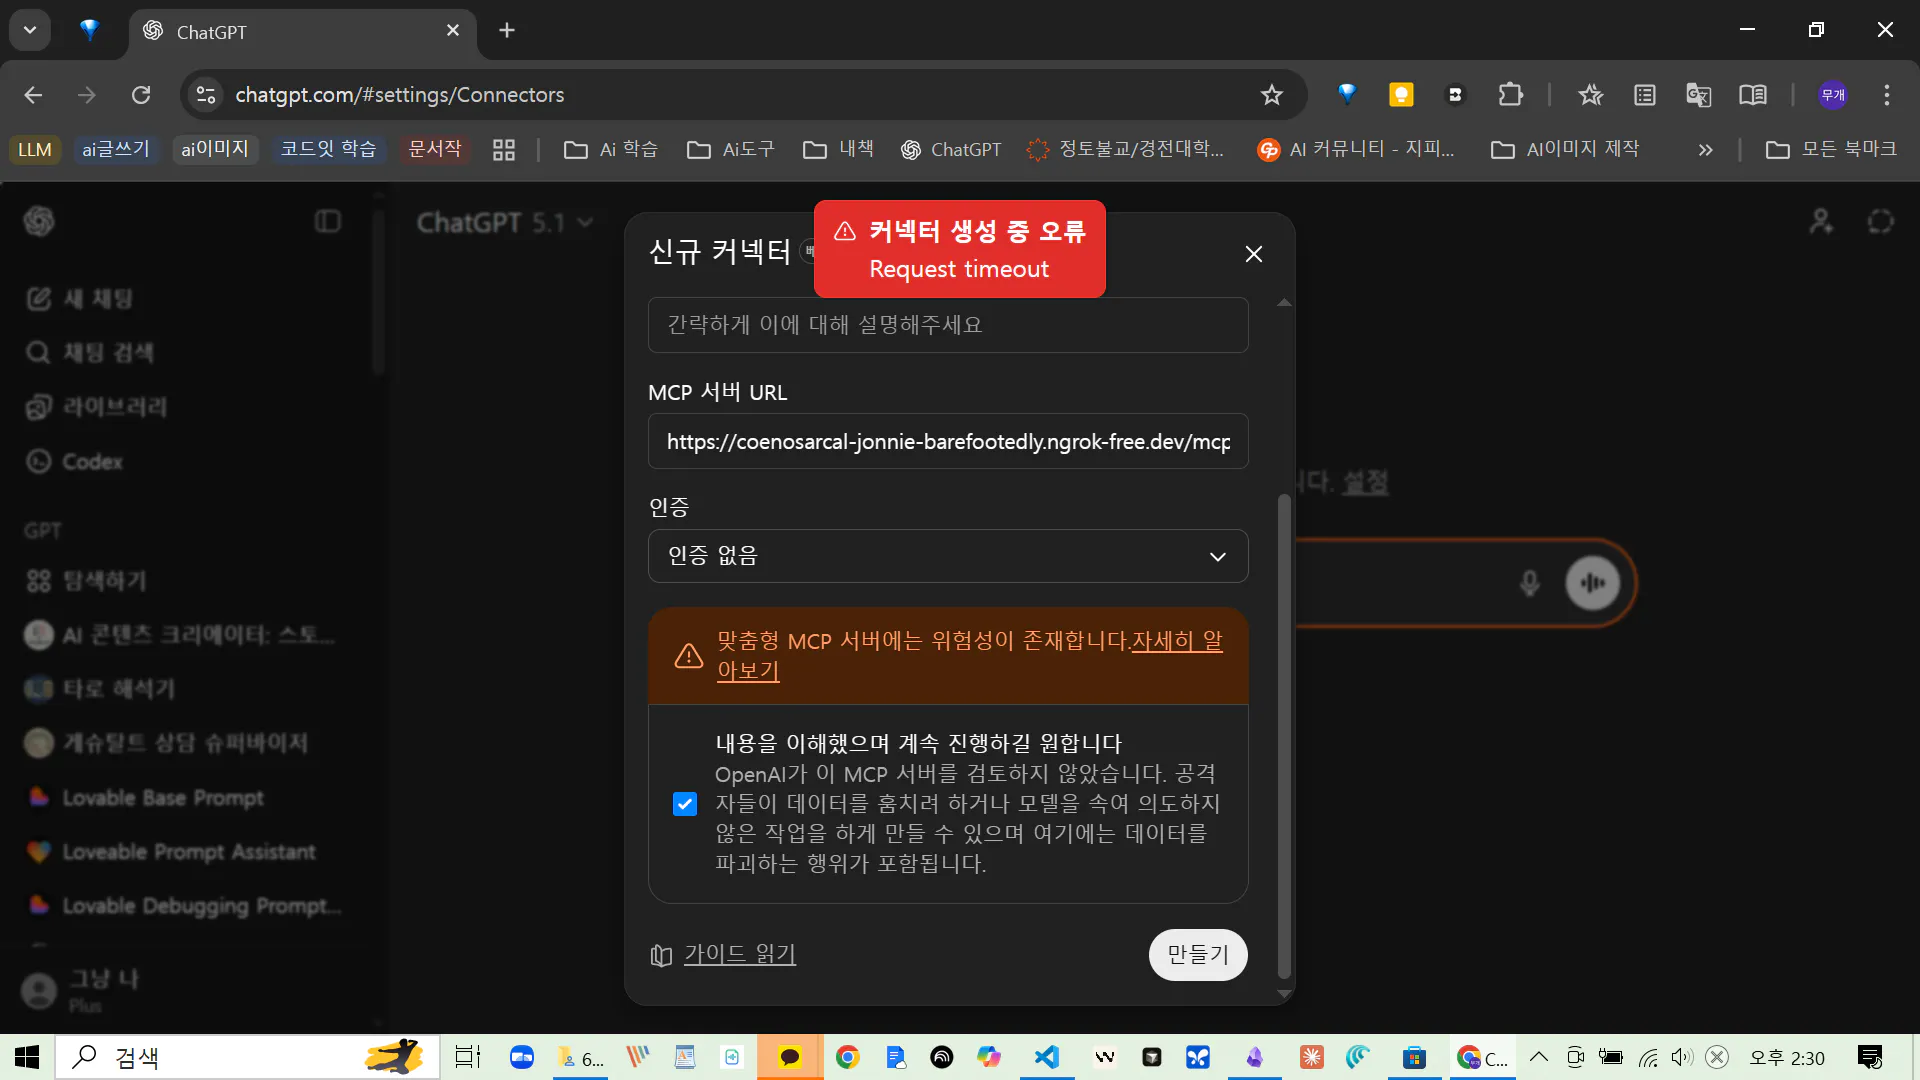Click the '설정' settings link behind dialog
Image resolution: width=1920 pixels, height=1080 pixels.
click(1364, 483)
